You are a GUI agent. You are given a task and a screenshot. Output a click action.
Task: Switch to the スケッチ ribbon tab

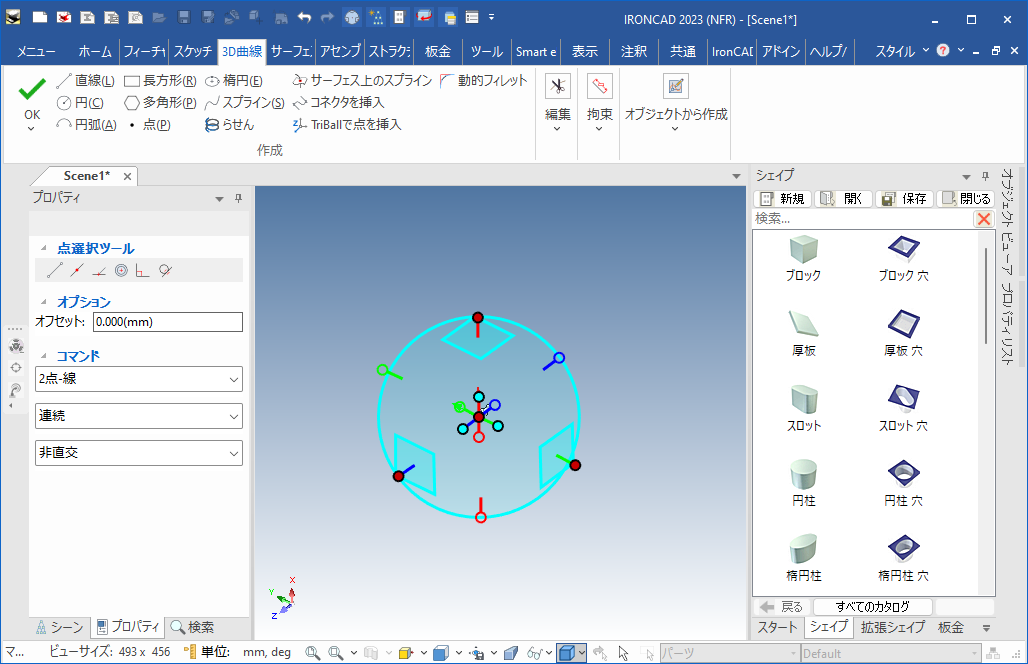click(x=193, y=51)
